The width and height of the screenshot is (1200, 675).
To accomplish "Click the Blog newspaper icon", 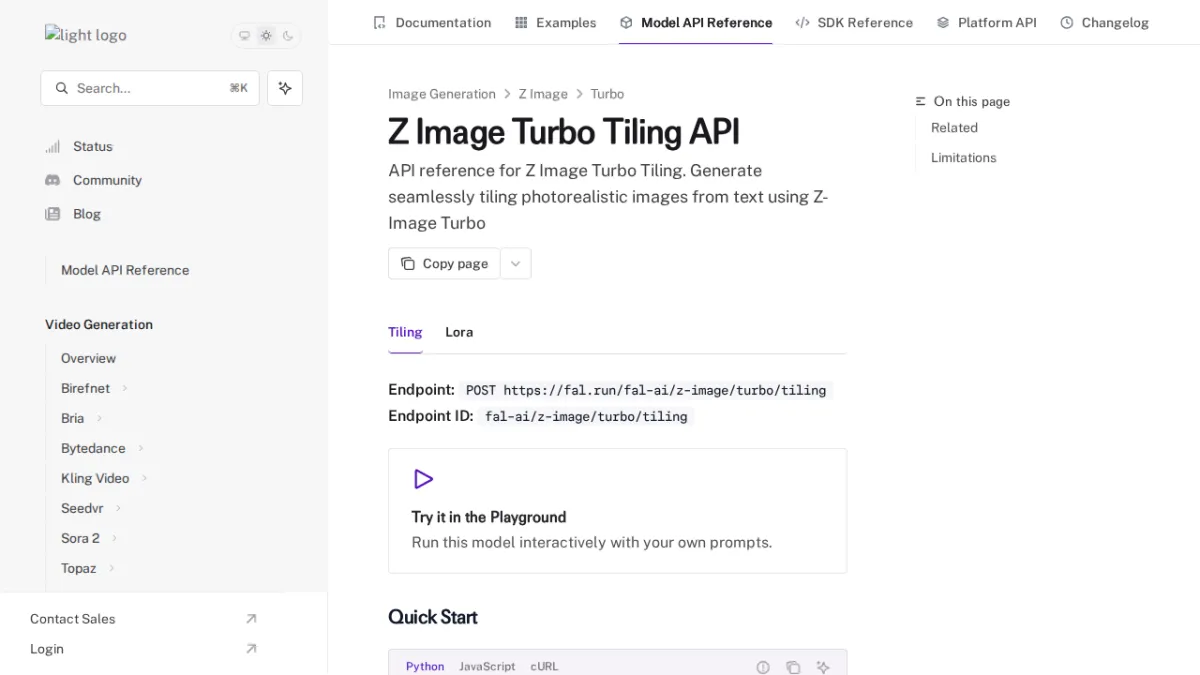I will pyautogui.click(x=53, y=214).
